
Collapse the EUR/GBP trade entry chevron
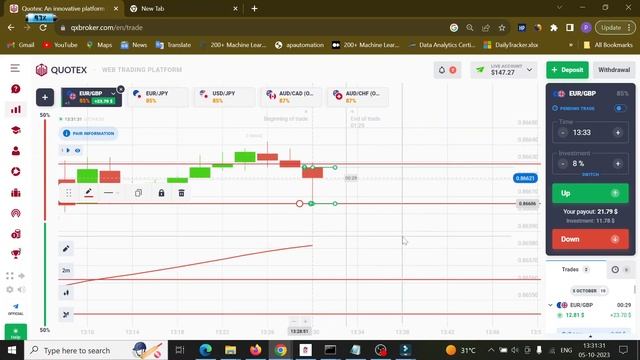coord(550,305)
